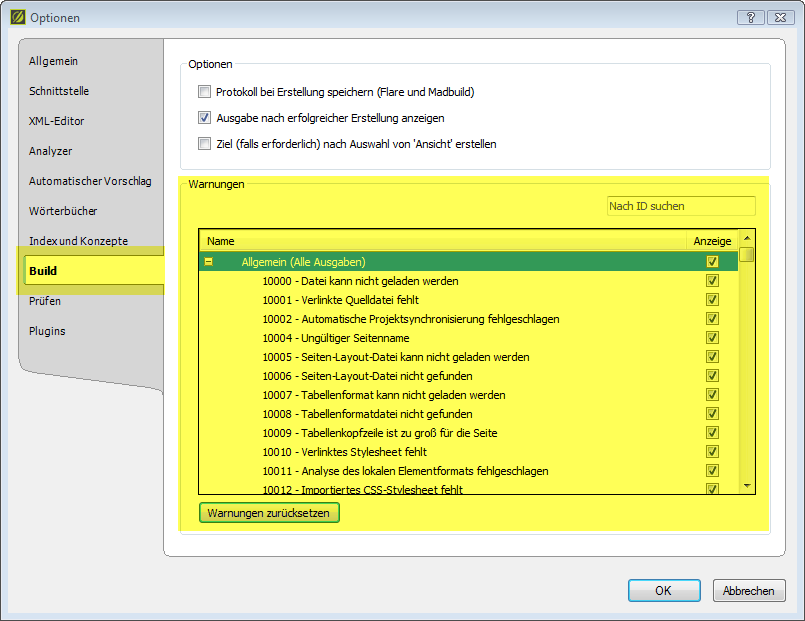Image resolution: width=805 pixels, height=621 pixels.
Task: Confirm the dialog with OK
Action: pos(663,591)
